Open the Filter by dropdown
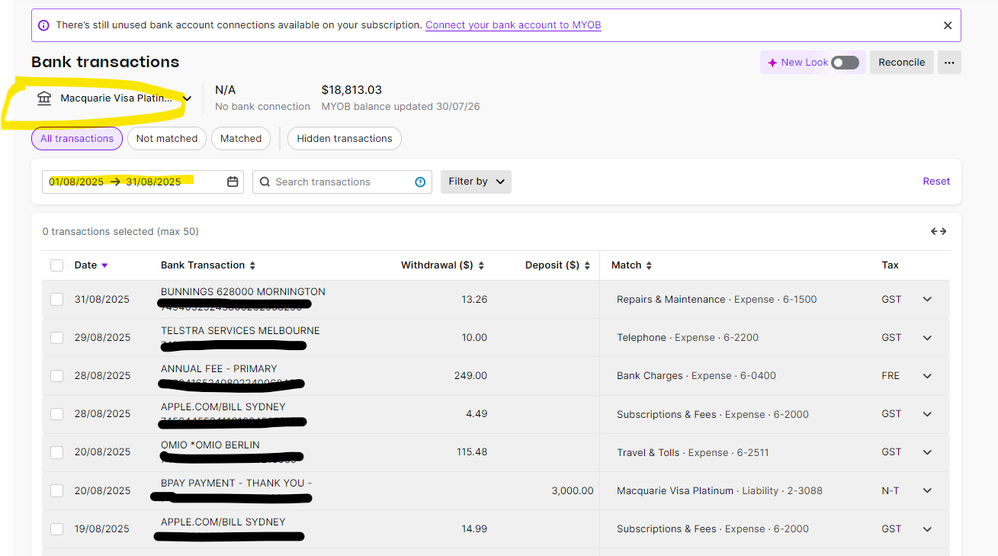 475,181
